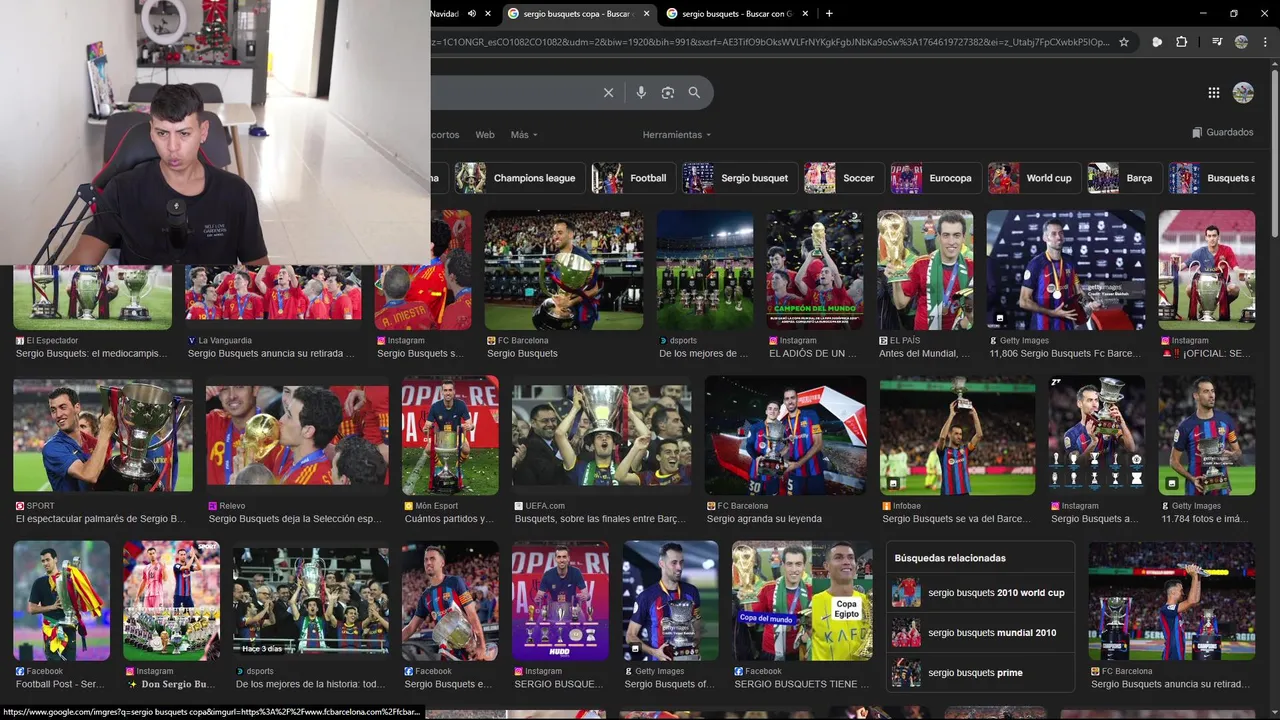Image resolution: width=1280 pixels, height=720 pixels.
Task: Open 'EL ADIÓS DE UN' Instagram image
Action: click(815, 270)
